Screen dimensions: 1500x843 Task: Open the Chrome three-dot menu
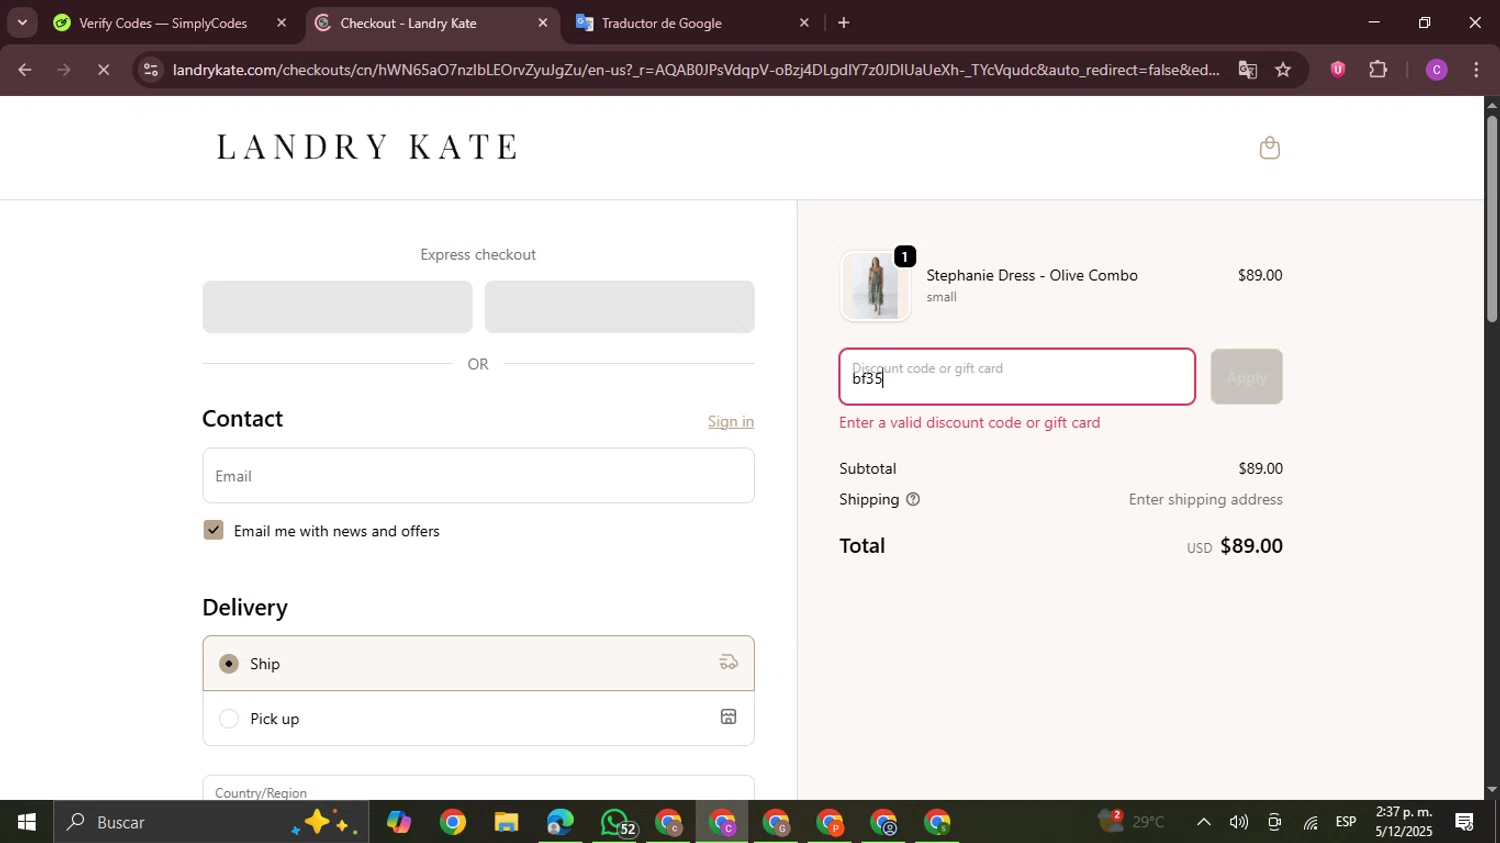(x=1476, y=70)
